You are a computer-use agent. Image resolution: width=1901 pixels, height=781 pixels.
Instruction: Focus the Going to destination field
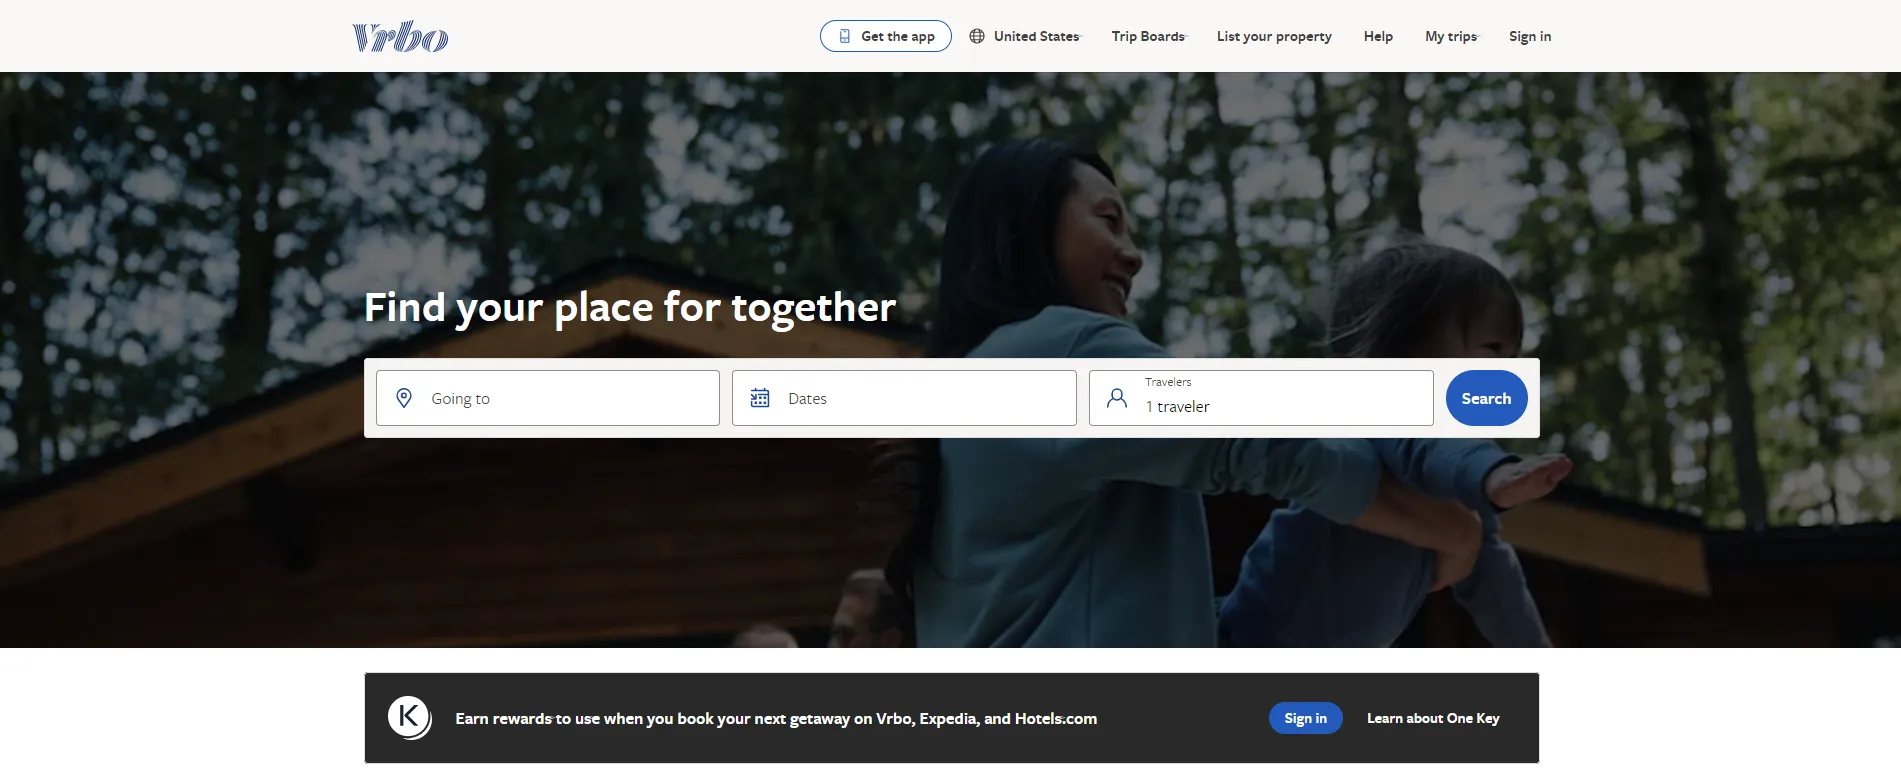coord(548,398)
